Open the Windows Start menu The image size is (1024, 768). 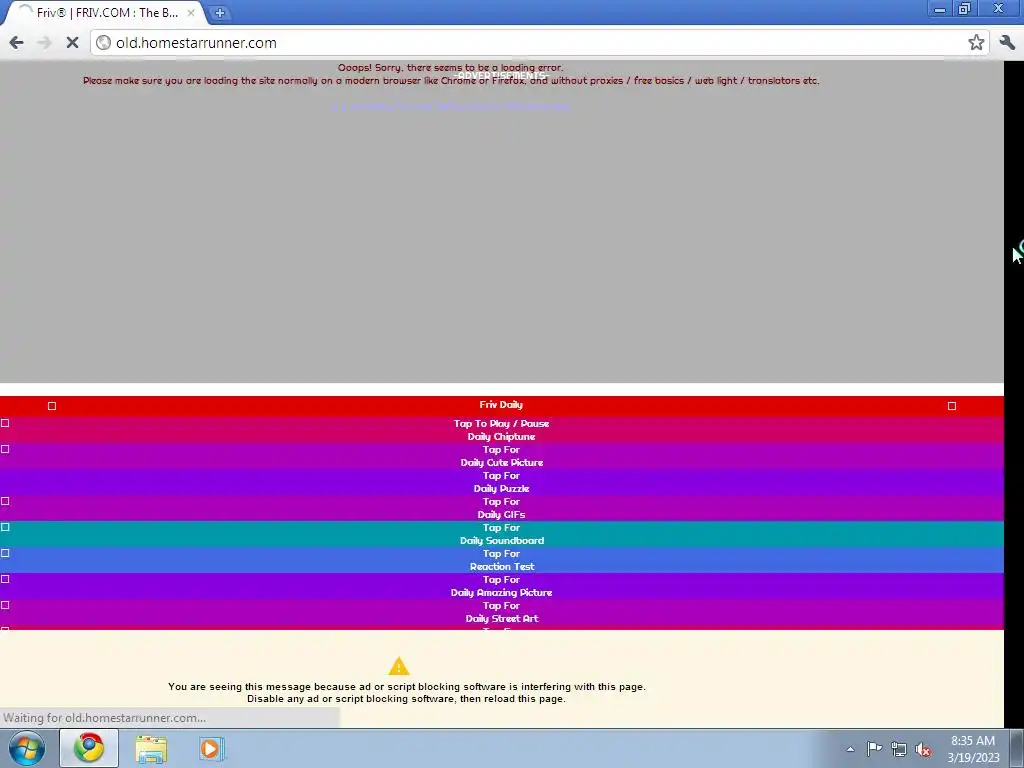(27, 748)
